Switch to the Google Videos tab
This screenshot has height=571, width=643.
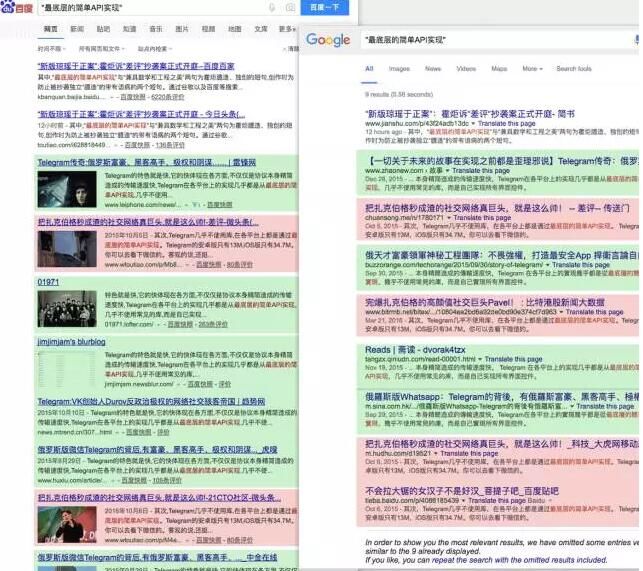(466, 69)
